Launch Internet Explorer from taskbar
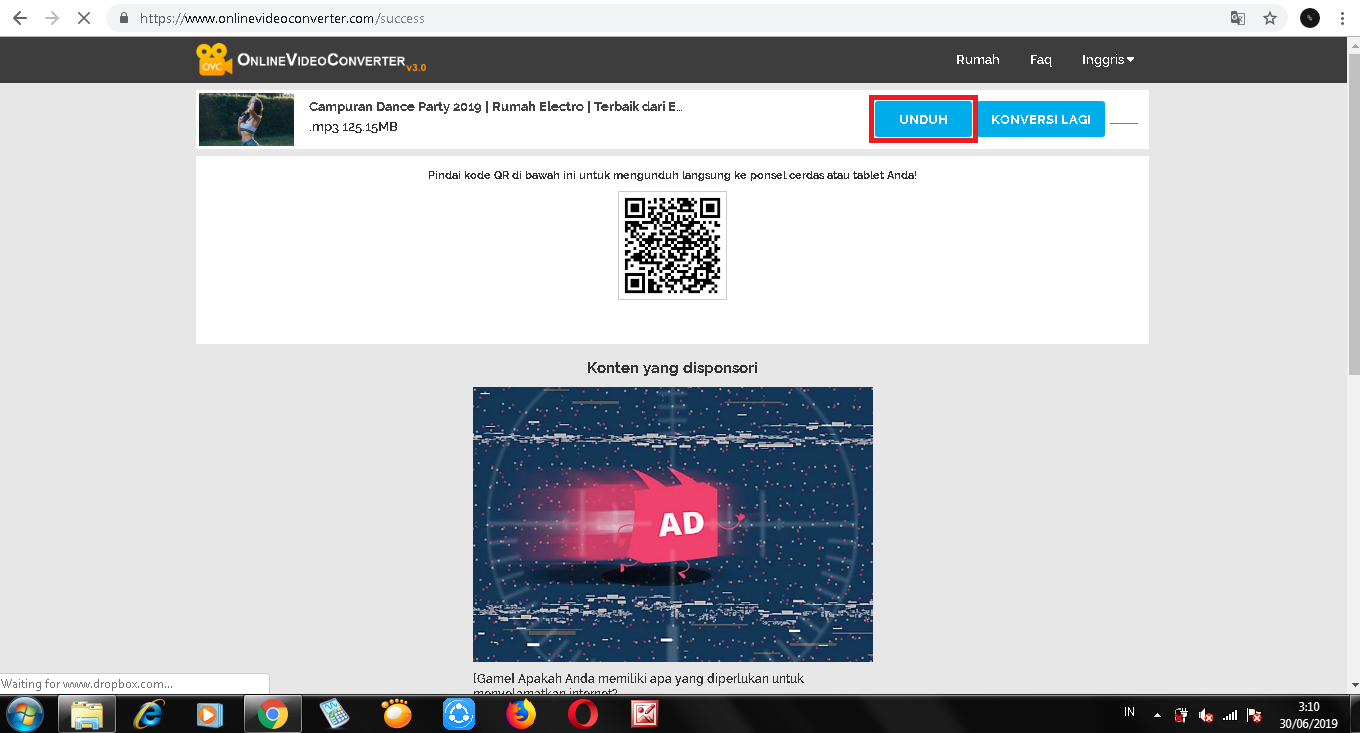 (148, 714)
